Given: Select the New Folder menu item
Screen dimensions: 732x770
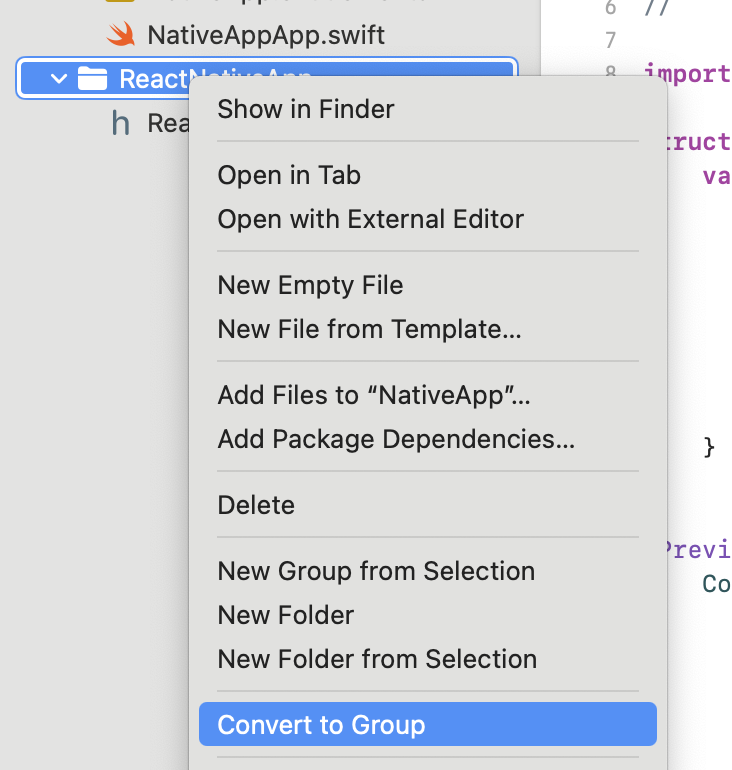Looking at the screenshot, I should 286,615.
